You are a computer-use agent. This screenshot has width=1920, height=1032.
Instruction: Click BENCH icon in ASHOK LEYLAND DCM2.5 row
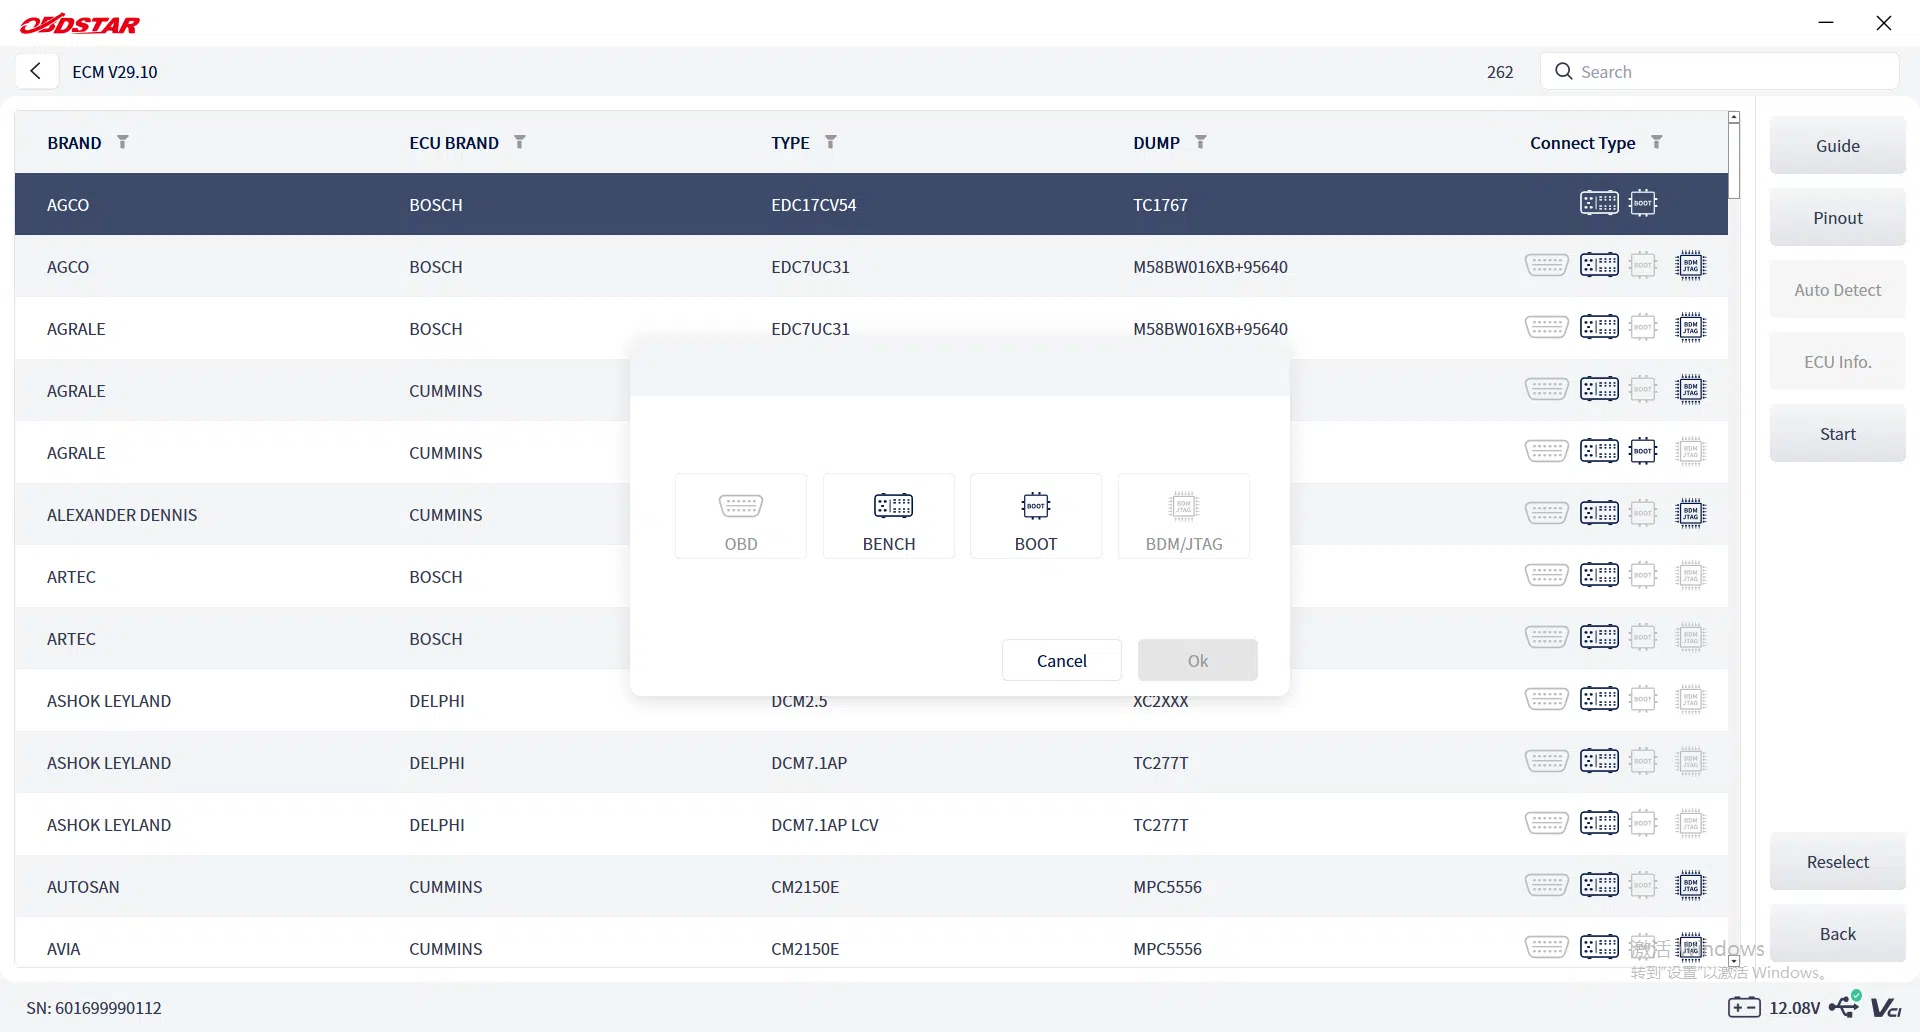[x=1599, y=699]
